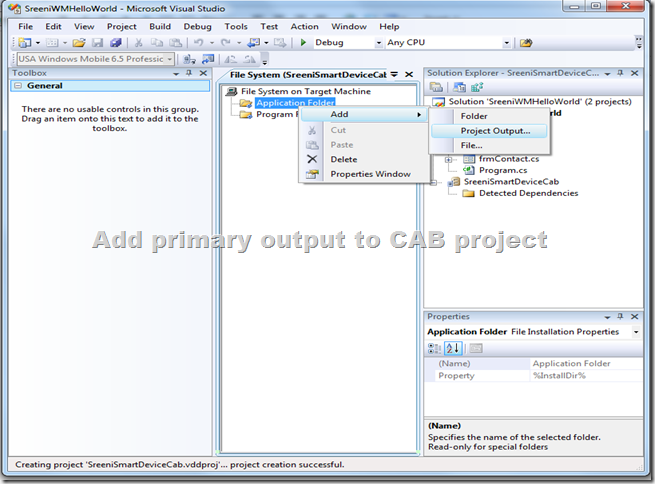Viewport: 655px width, 484px height.
Task: Click the (Name) property row
Action: coord(533,364)
